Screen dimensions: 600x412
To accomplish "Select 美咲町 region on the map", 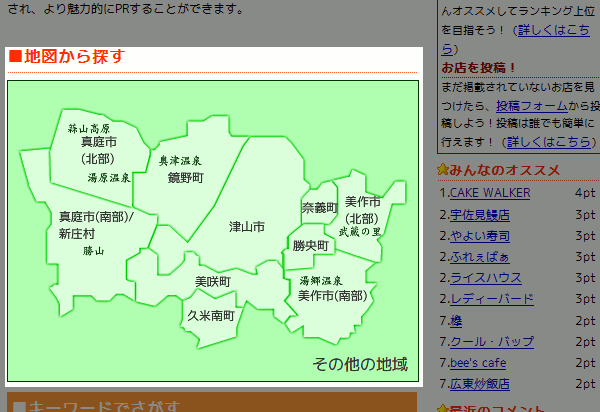I will tap(213, 282).
